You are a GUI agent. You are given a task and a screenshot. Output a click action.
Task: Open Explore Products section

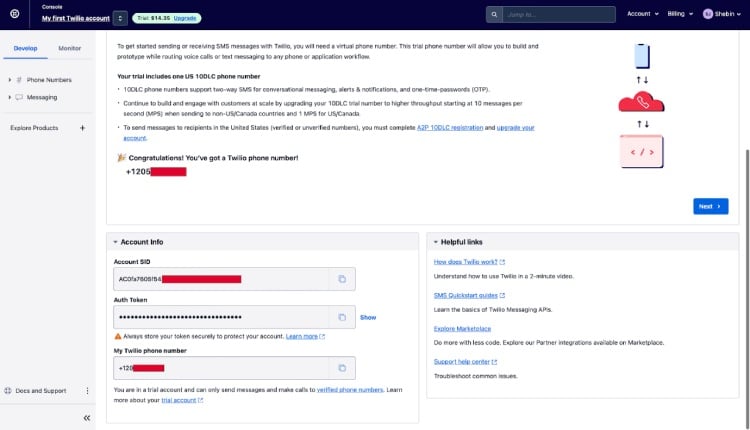[34, 128]
